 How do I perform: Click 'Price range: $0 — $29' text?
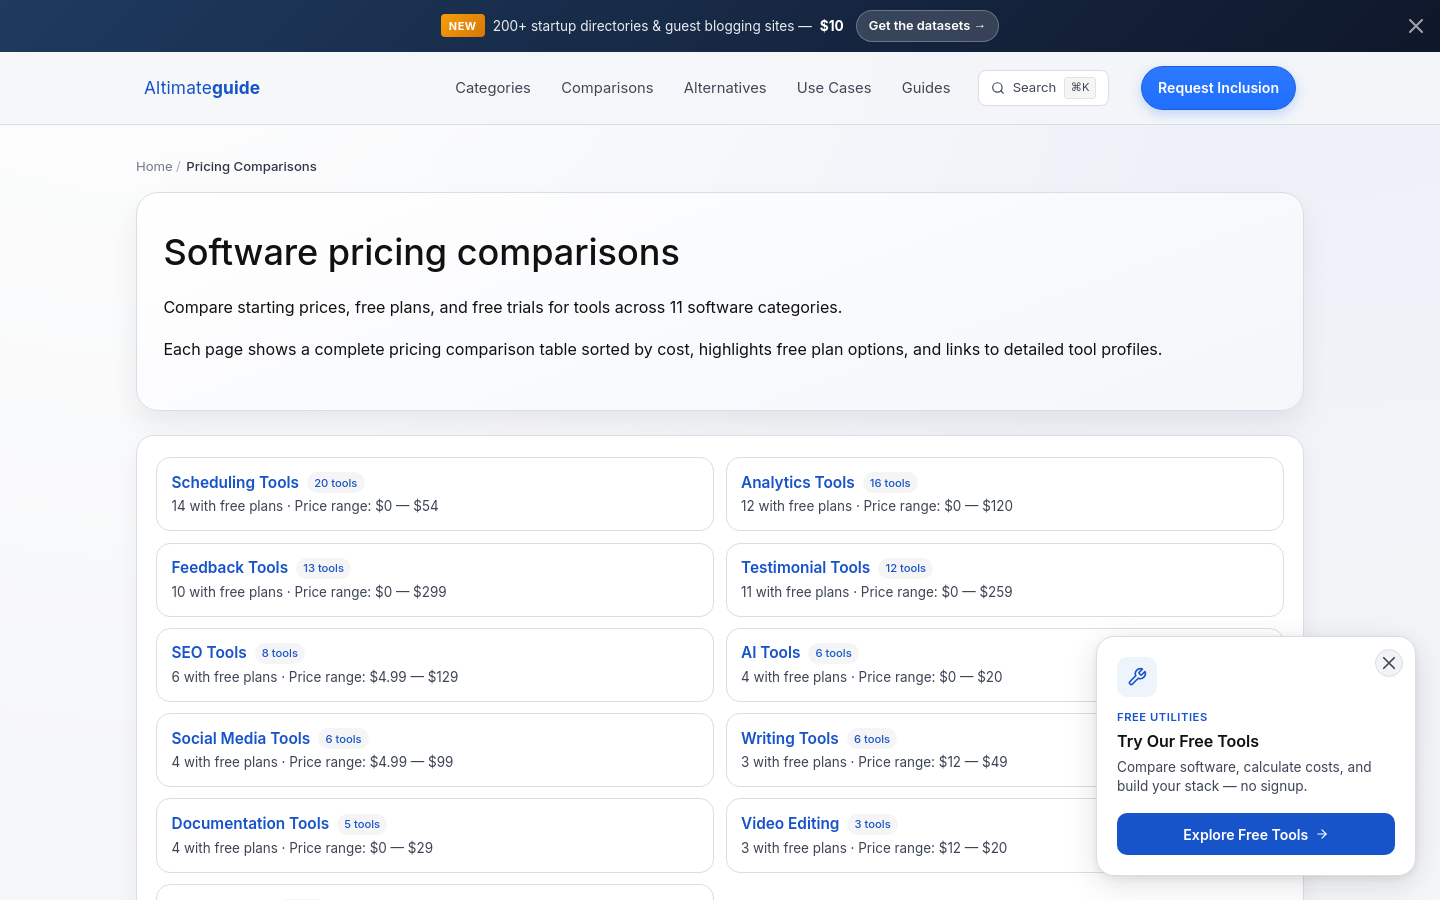pos(361,848)
